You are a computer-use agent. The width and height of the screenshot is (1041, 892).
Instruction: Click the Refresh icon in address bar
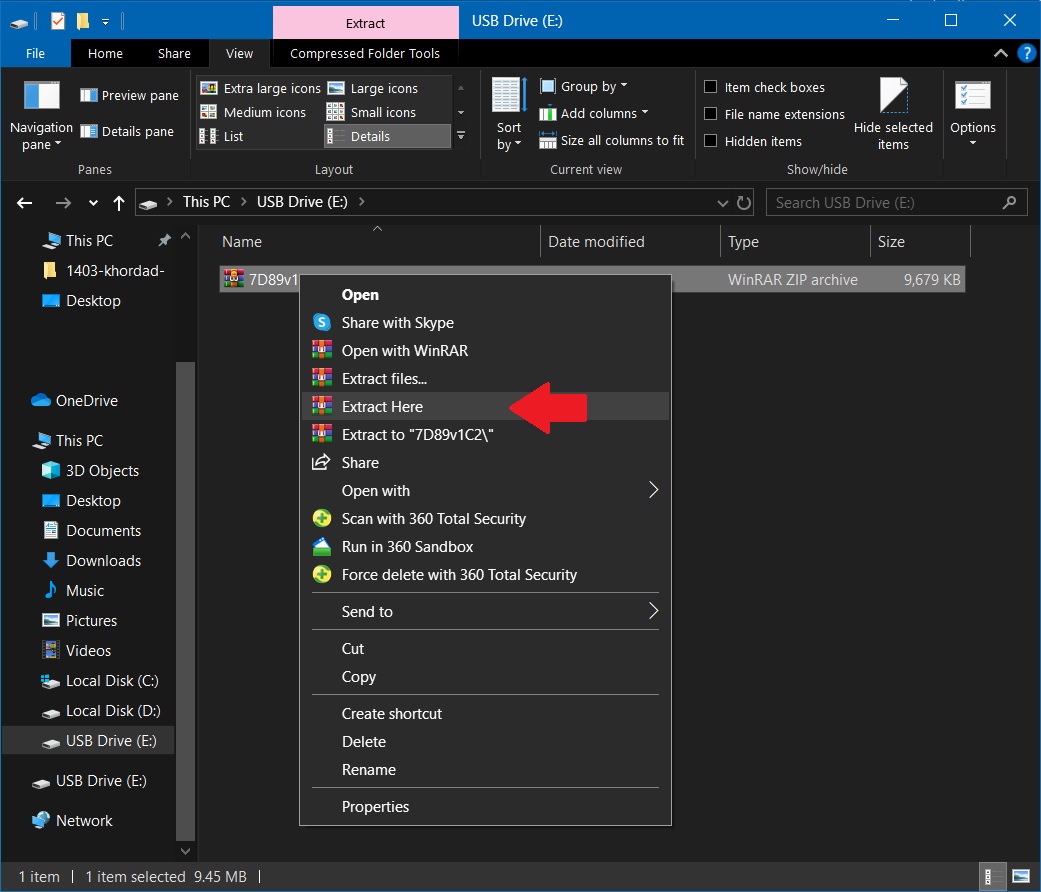point(744,202)
